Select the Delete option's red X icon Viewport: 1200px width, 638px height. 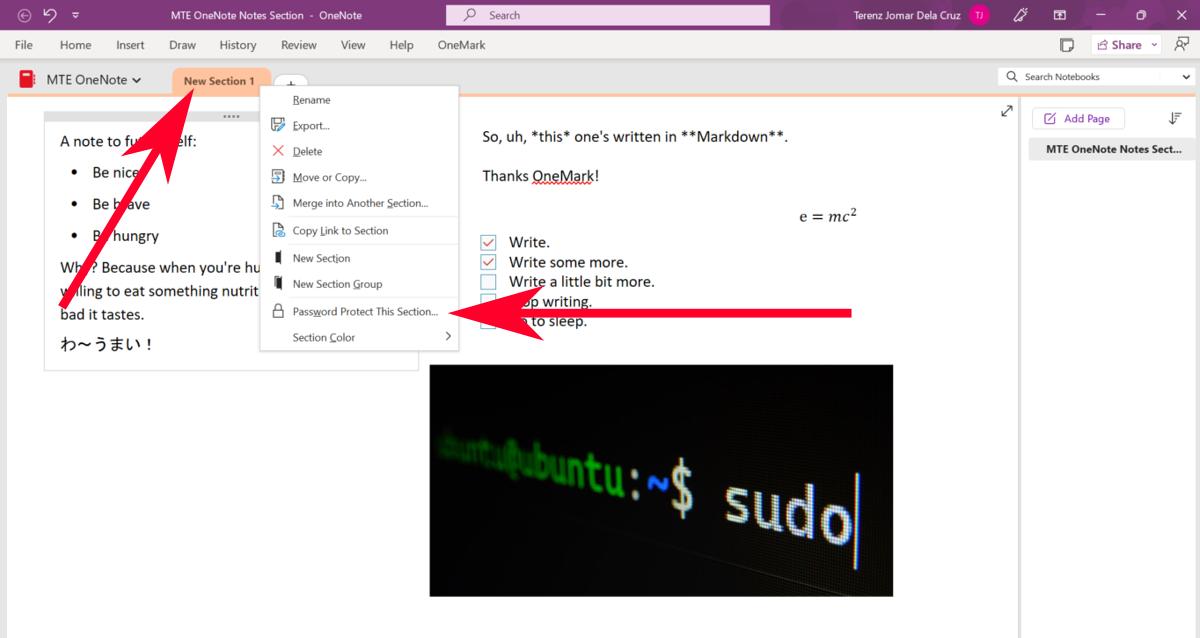[x=278, y=151]
